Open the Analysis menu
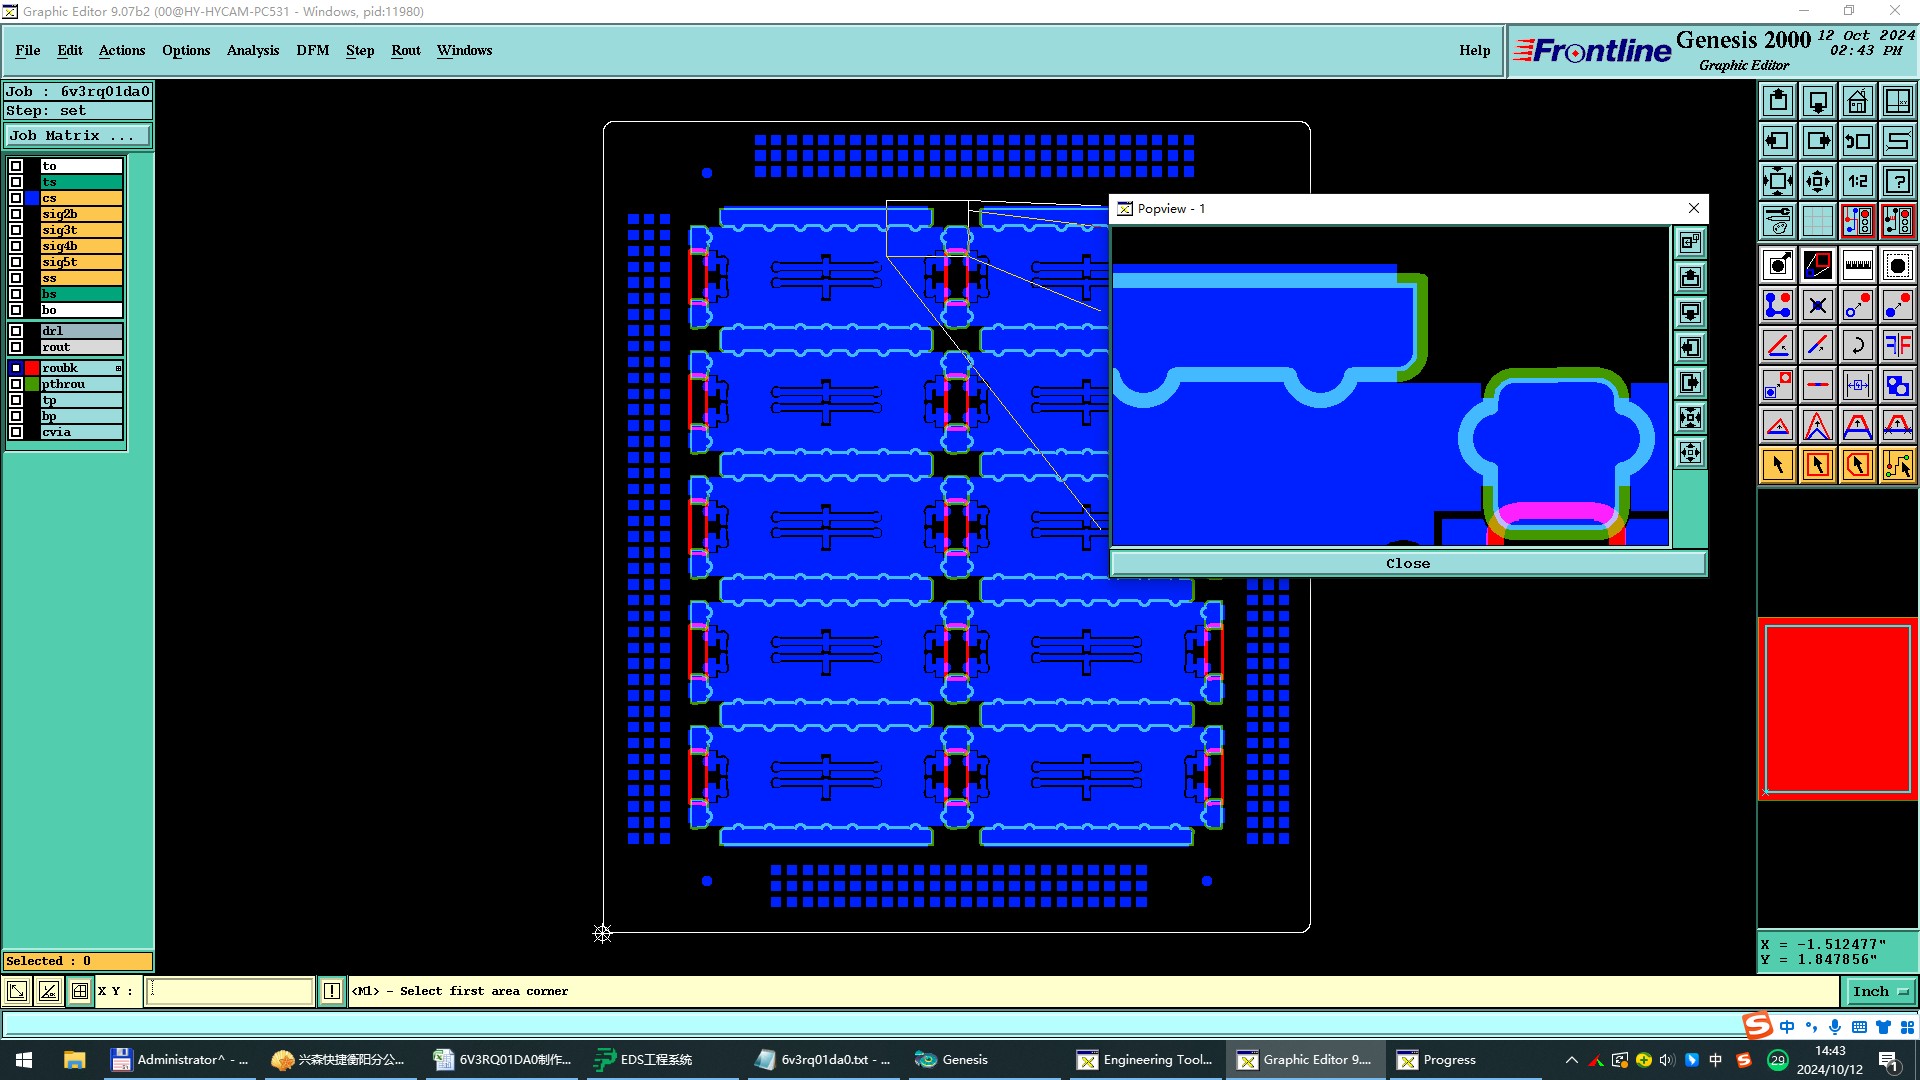Image resolution: width=1920 pixels, height=1080 pixels. (x=252, y=50)
